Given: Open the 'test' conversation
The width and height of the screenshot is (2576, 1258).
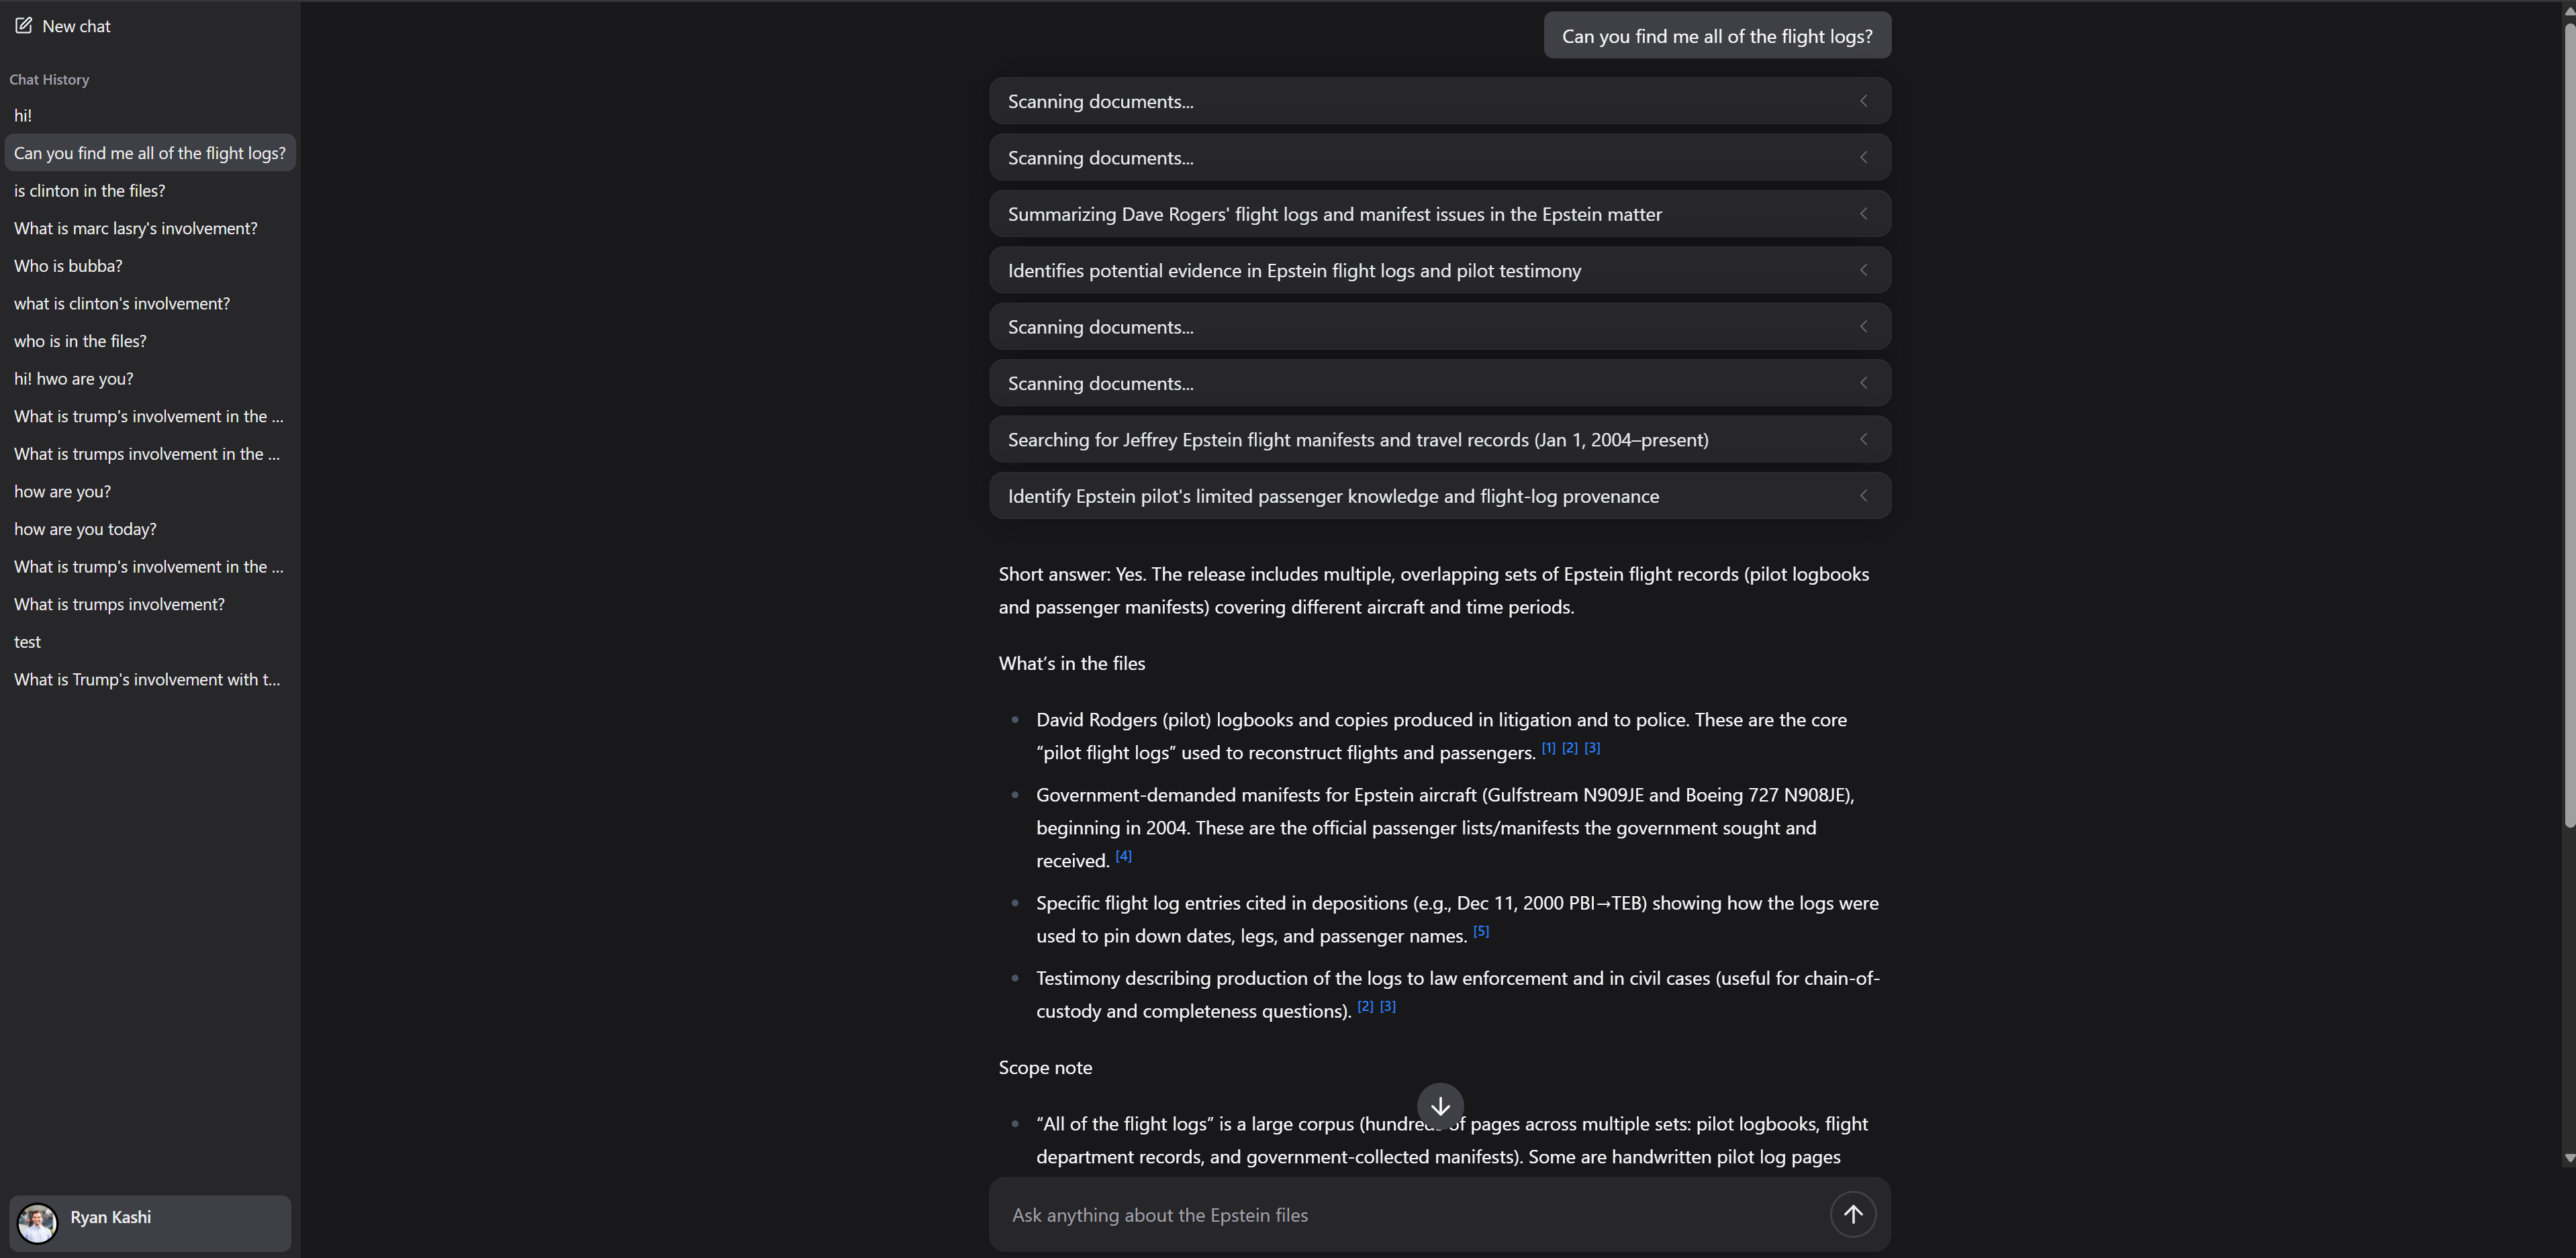Looking at the screenshot, I should (x=27, y=641).
